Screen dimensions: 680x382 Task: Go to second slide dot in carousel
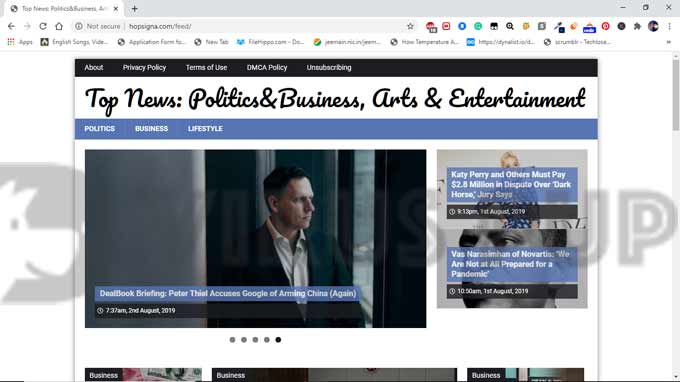coord(244,340)
